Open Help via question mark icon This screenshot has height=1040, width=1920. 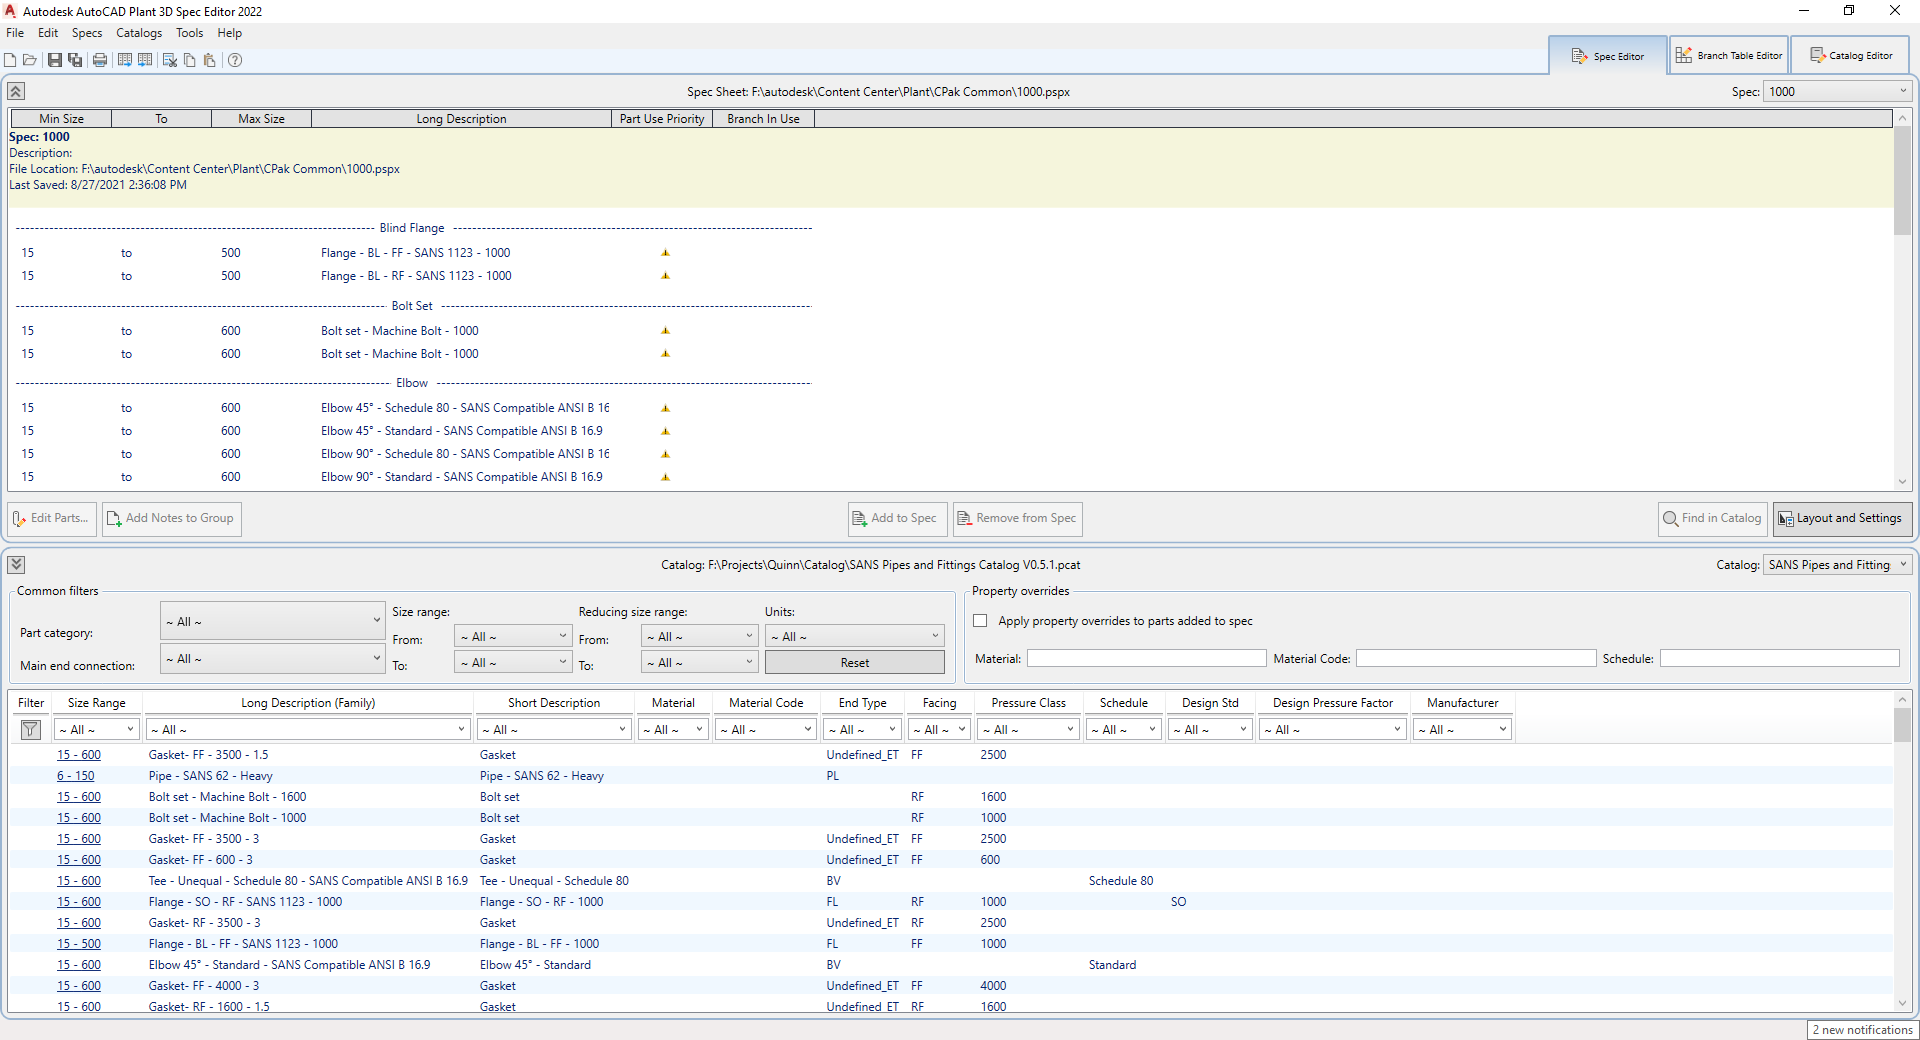[x=235, y=60]
